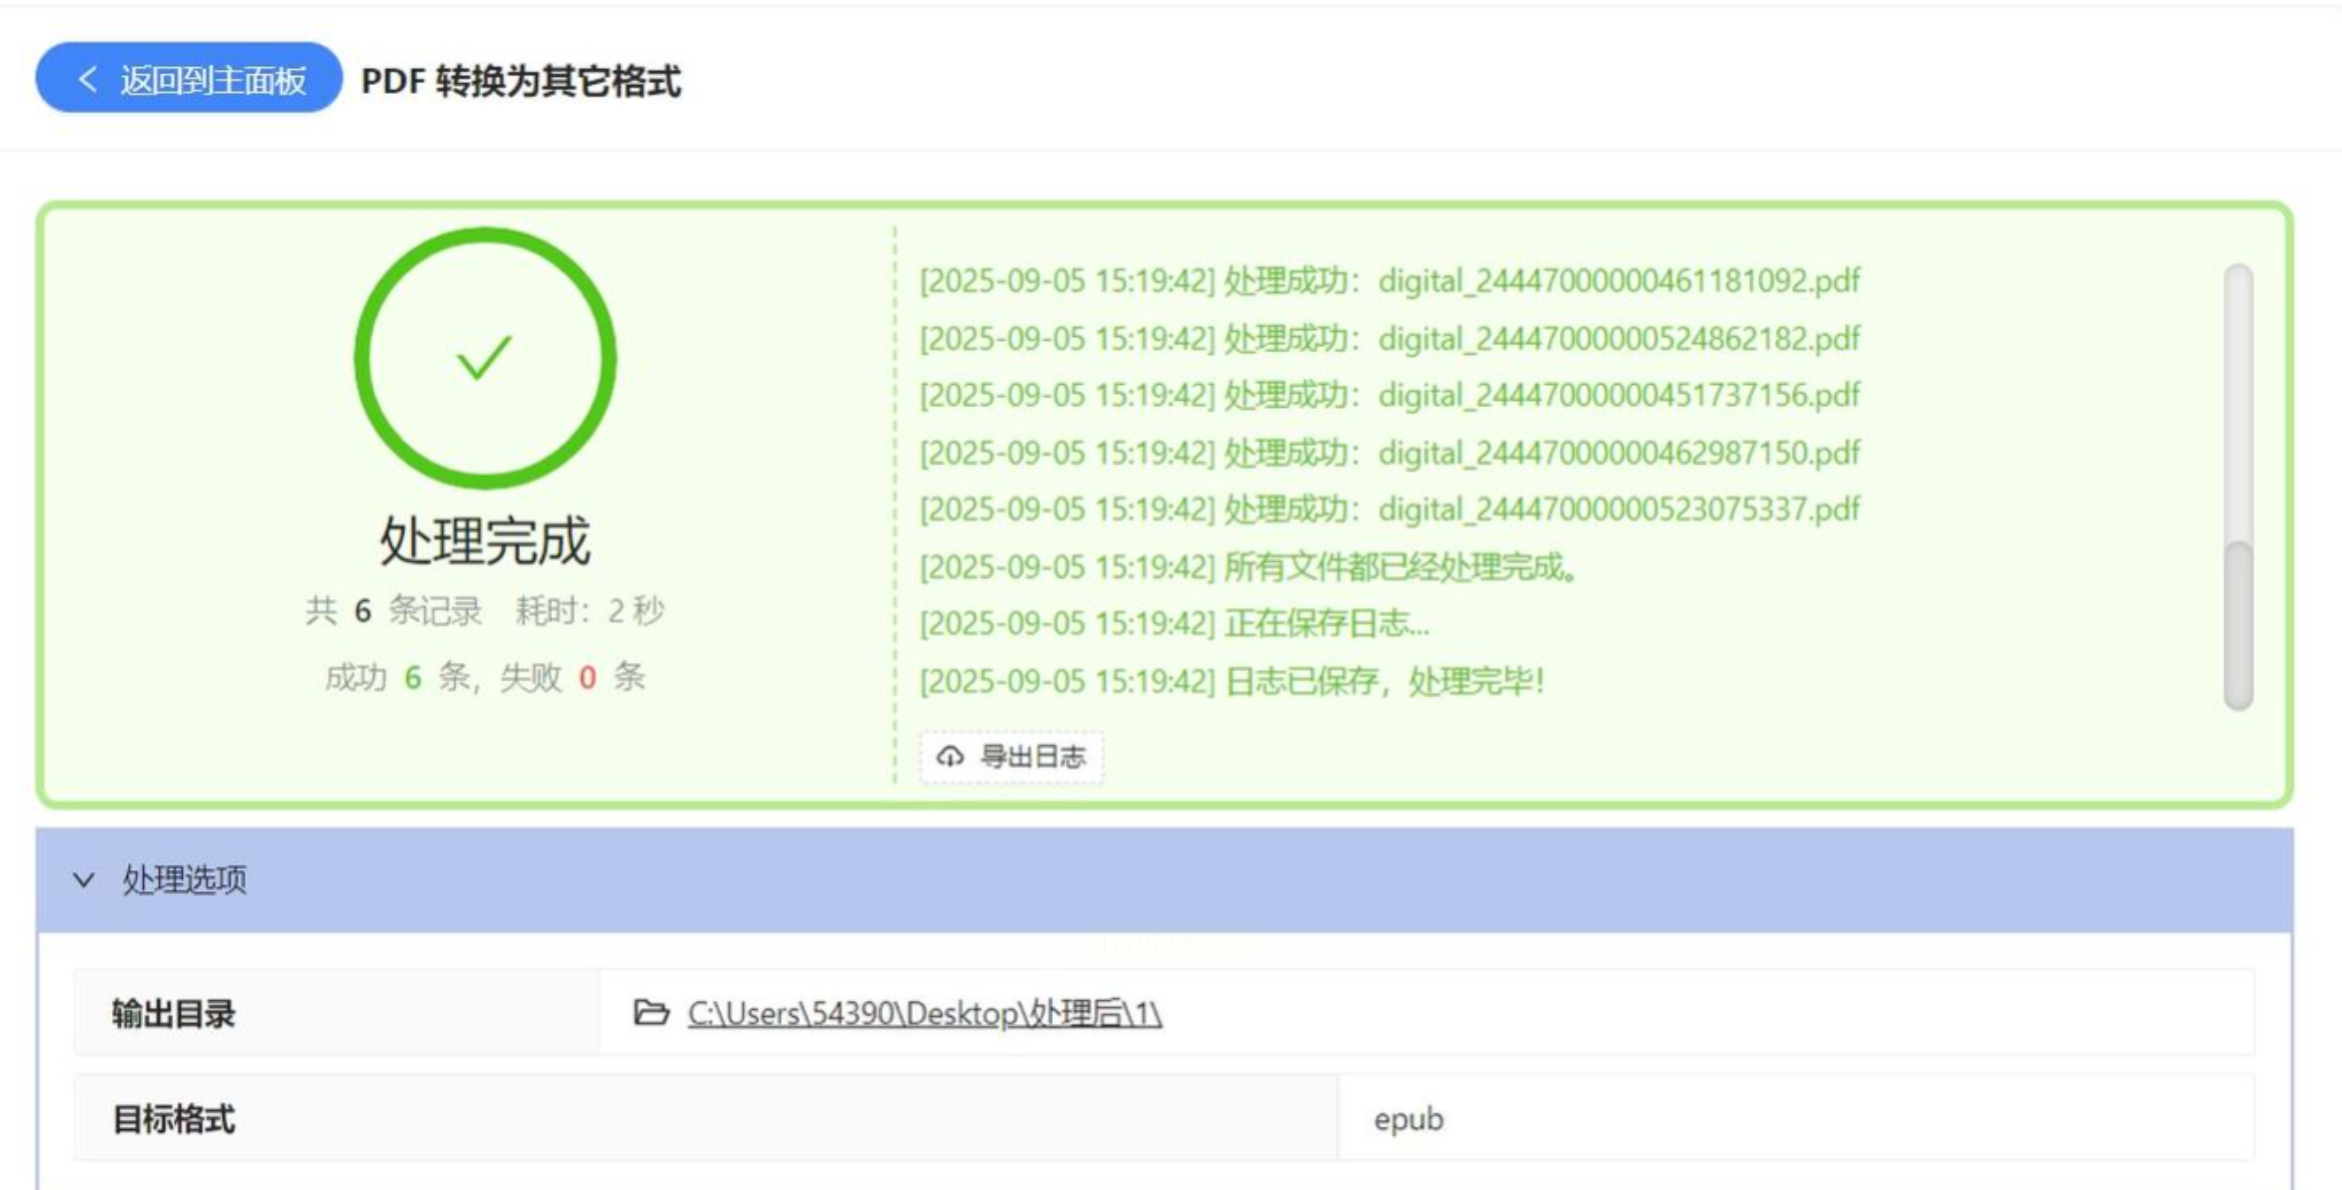Click the green success checkmark circle
The image size is (2342, 1190).
click(x=485, y=358)
